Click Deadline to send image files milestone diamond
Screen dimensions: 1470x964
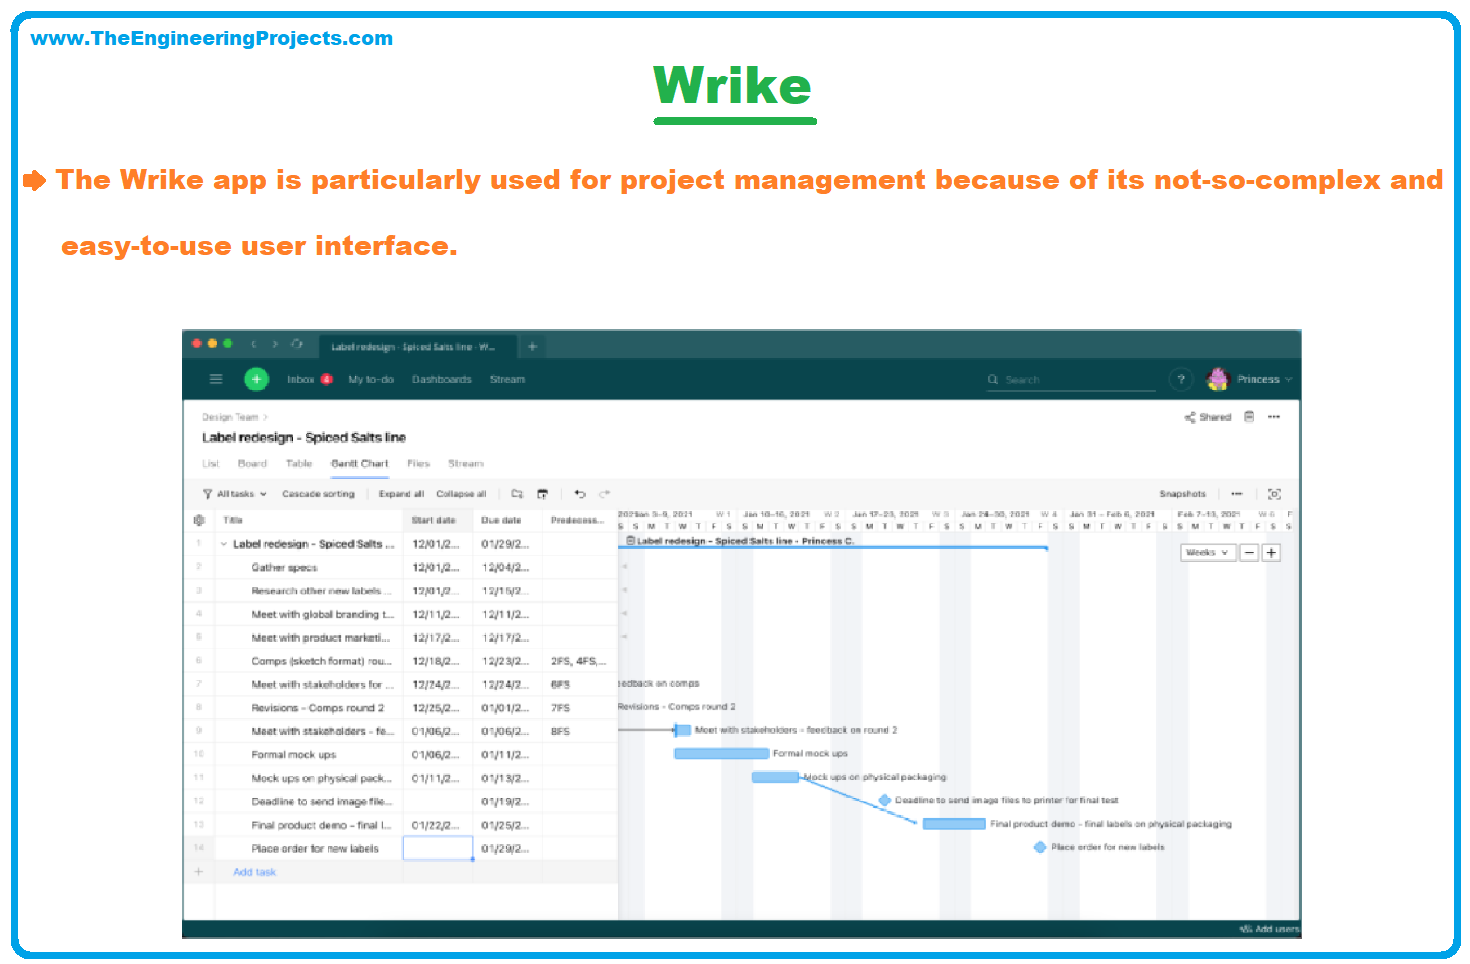(x=885, y=800)
